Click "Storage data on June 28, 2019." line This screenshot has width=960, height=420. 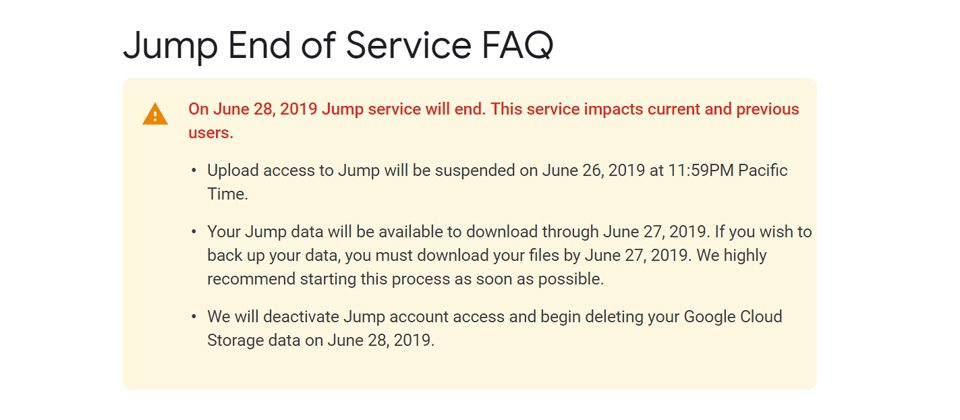(x=322, y=340)
